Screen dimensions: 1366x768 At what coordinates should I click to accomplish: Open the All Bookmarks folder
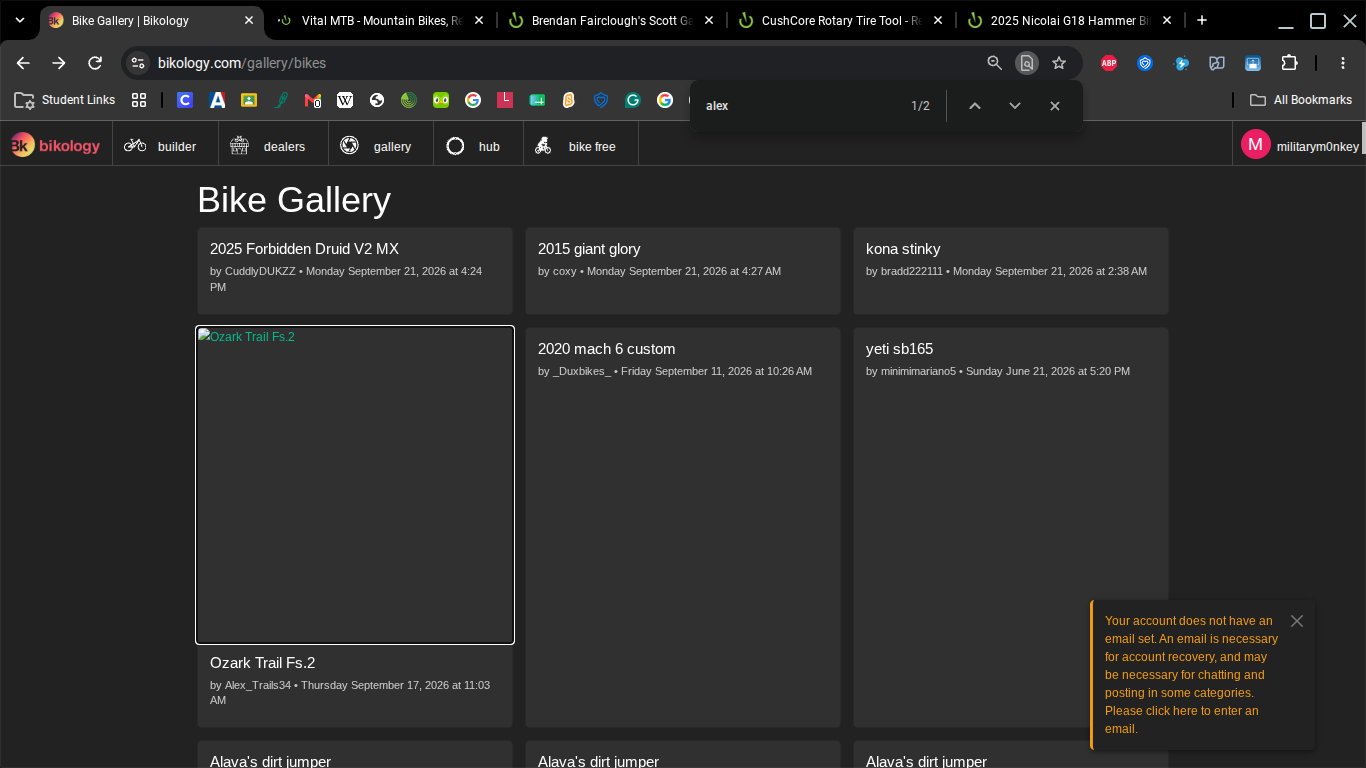[x=1301, y=100]
